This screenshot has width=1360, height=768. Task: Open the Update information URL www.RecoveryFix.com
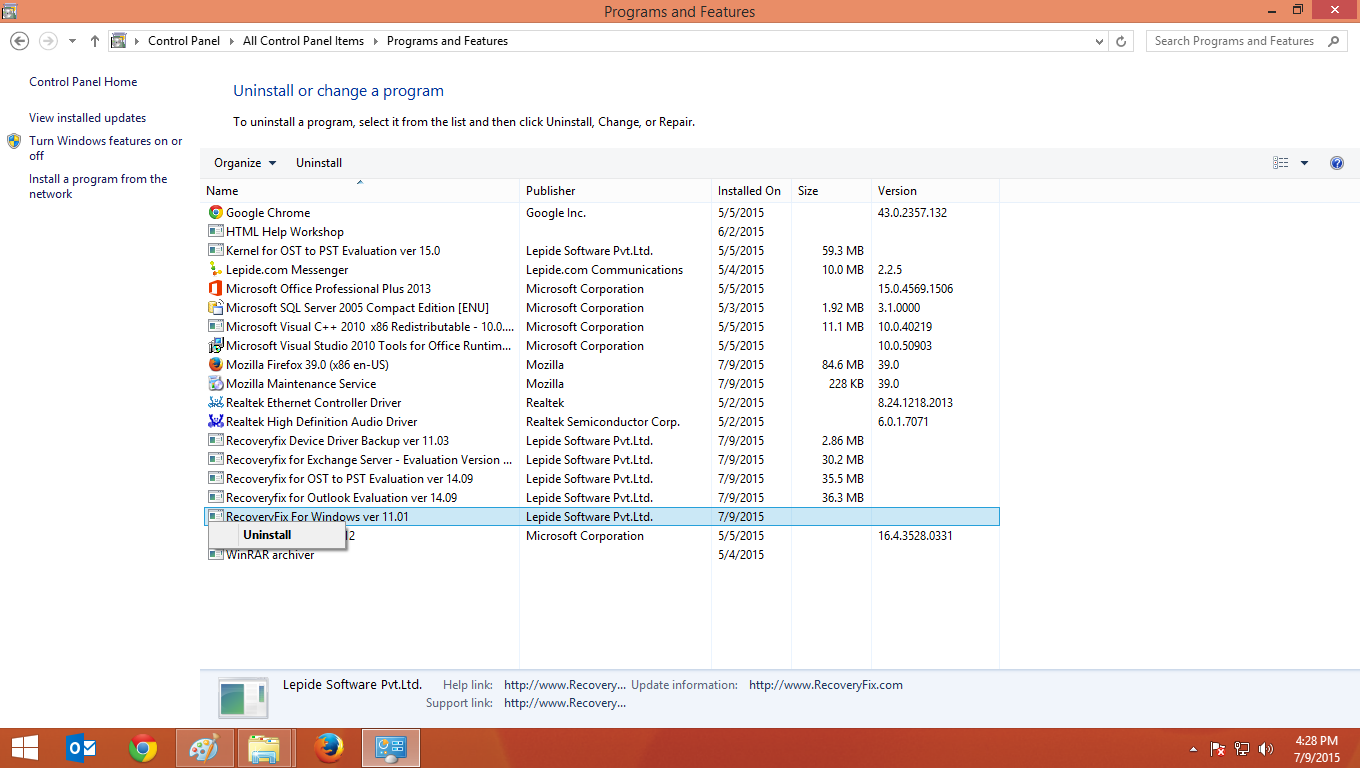pyautogui.click(x=826, y=685)
